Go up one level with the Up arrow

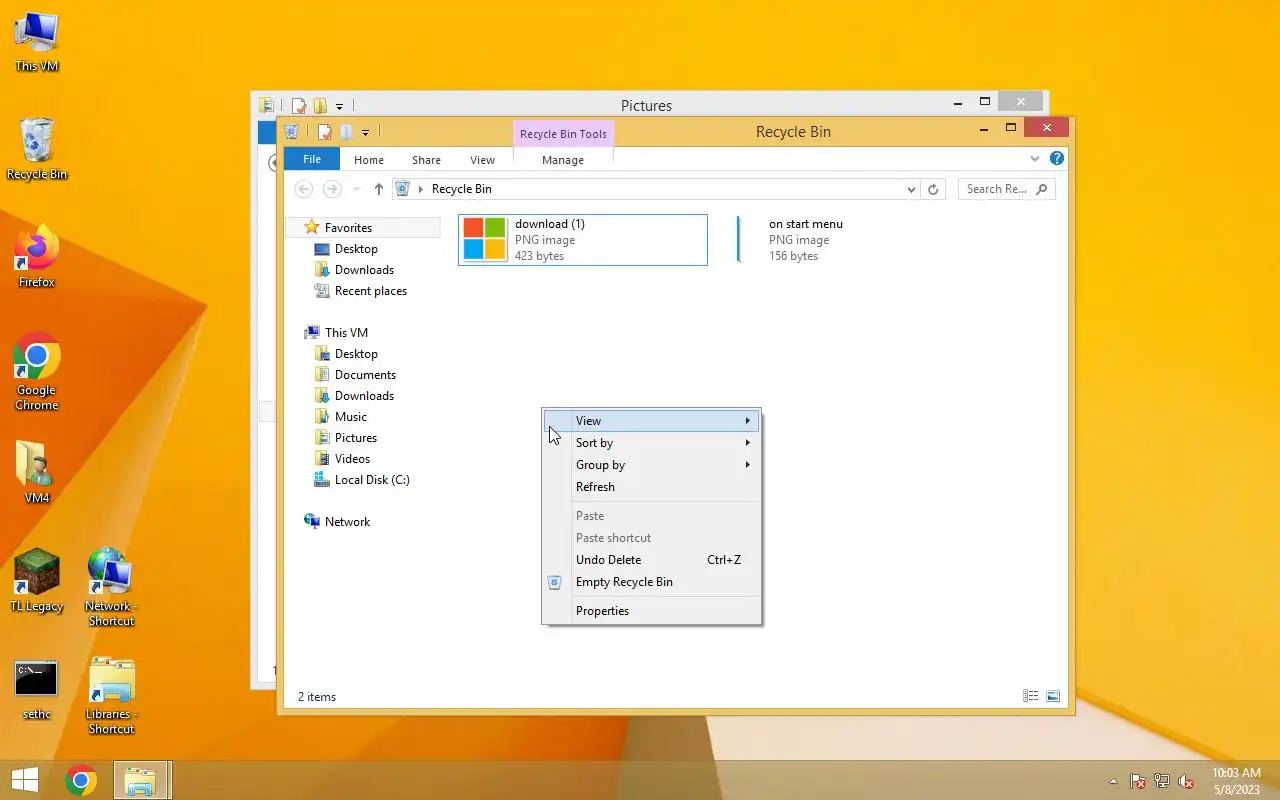pos(378,189)
